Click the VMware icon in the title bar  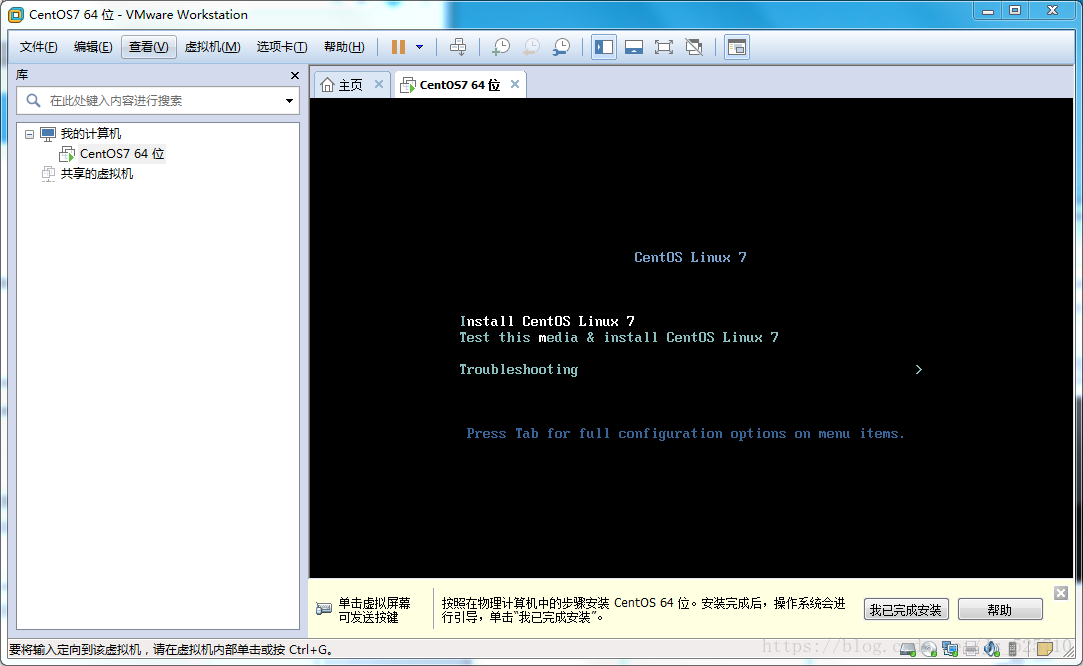(15, 15)
